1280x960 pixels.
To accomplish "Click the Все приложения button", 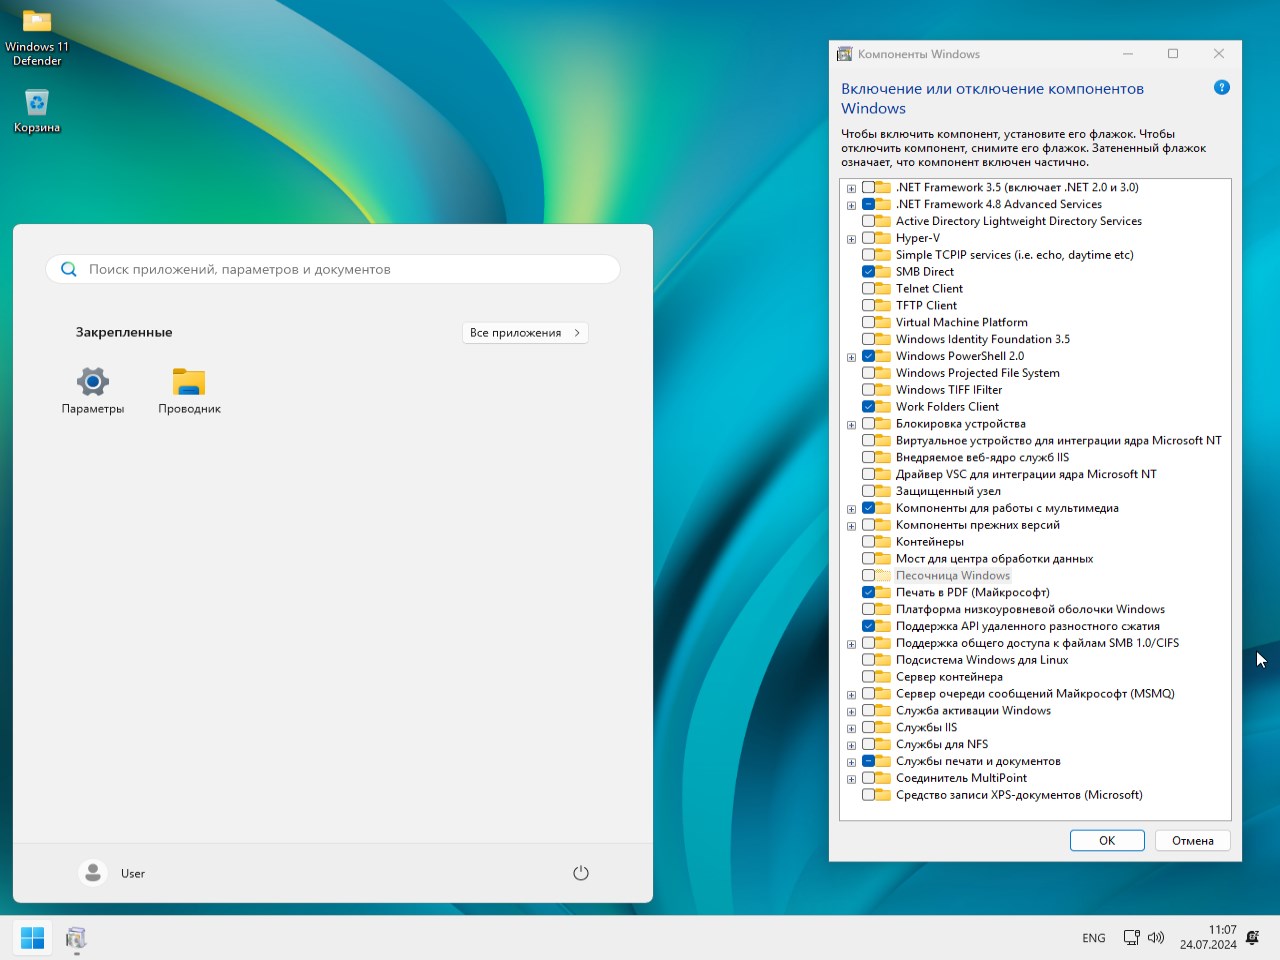I will coord(525,333).
